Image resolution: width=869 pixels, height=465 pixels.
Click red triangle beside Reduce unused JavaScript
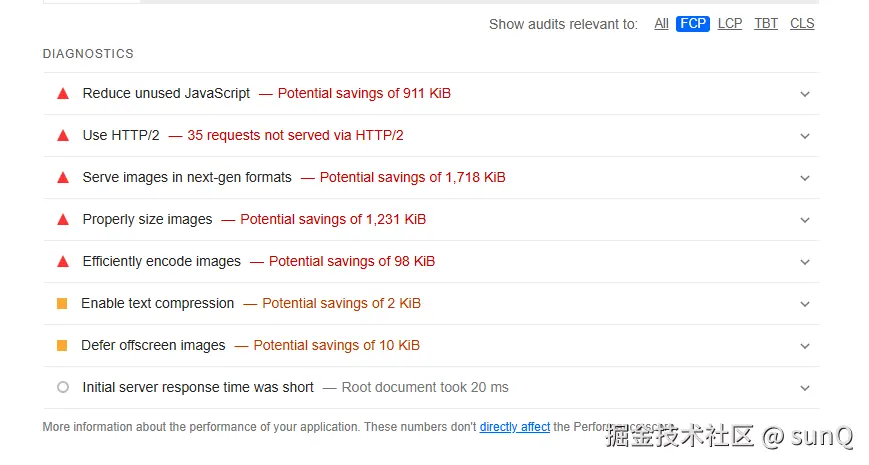point(62,94)
